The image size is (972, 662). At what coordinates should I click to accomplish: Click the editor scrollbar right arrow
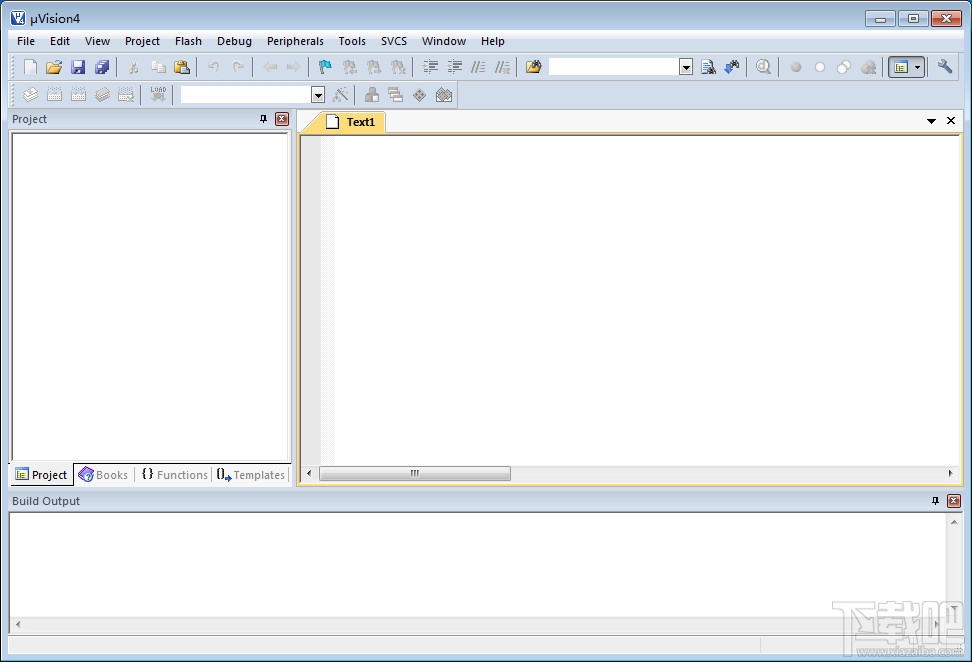(x=950, y=474)
